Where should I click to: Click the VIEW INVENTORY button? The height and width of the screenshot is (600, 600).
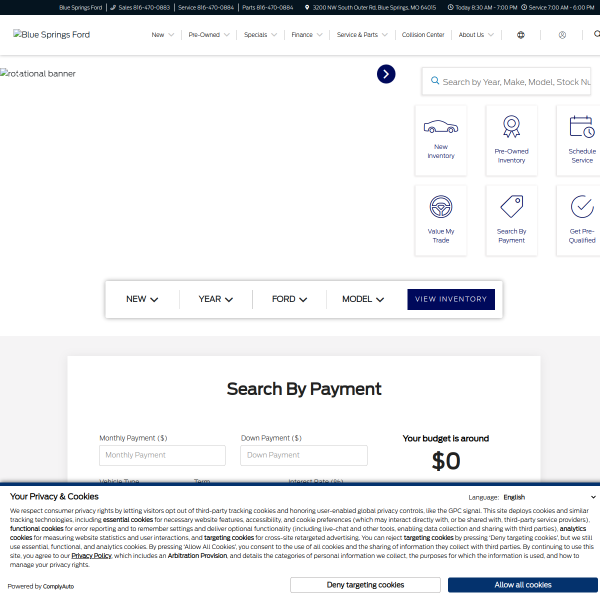[x=451, y=299]
